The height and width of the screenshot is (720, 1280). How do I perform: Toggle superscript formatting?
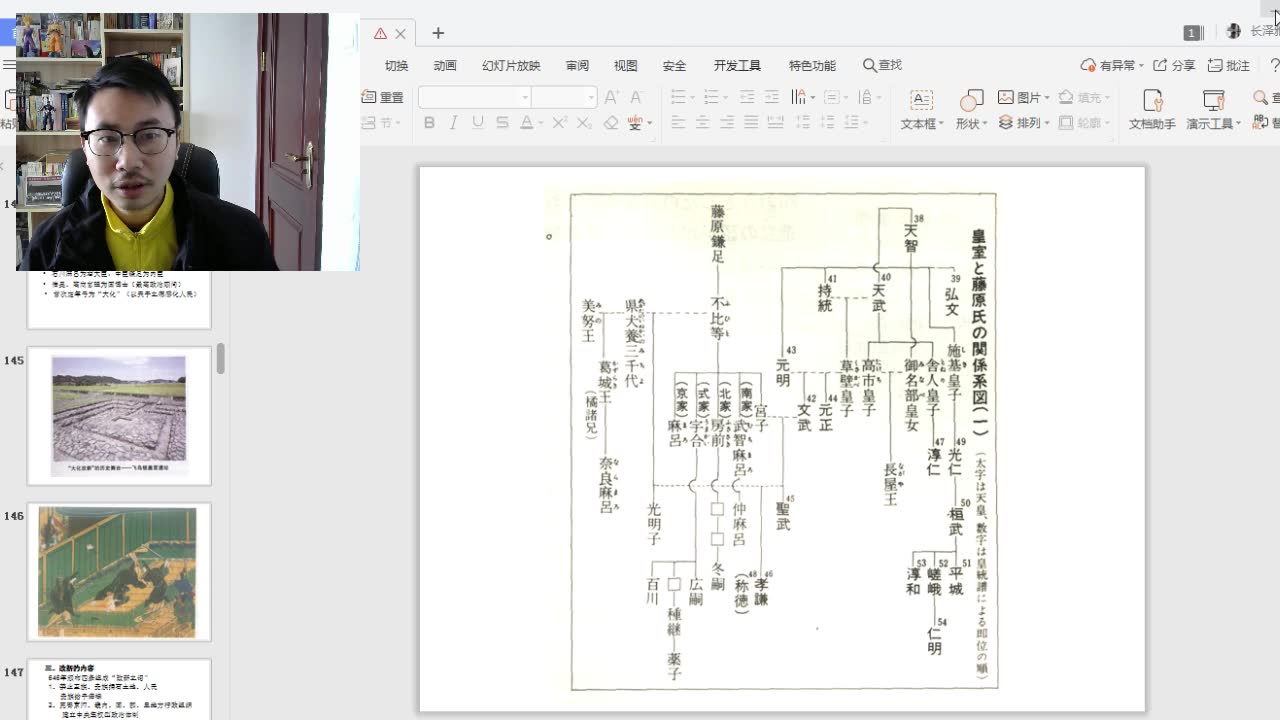tap(560, 123)
